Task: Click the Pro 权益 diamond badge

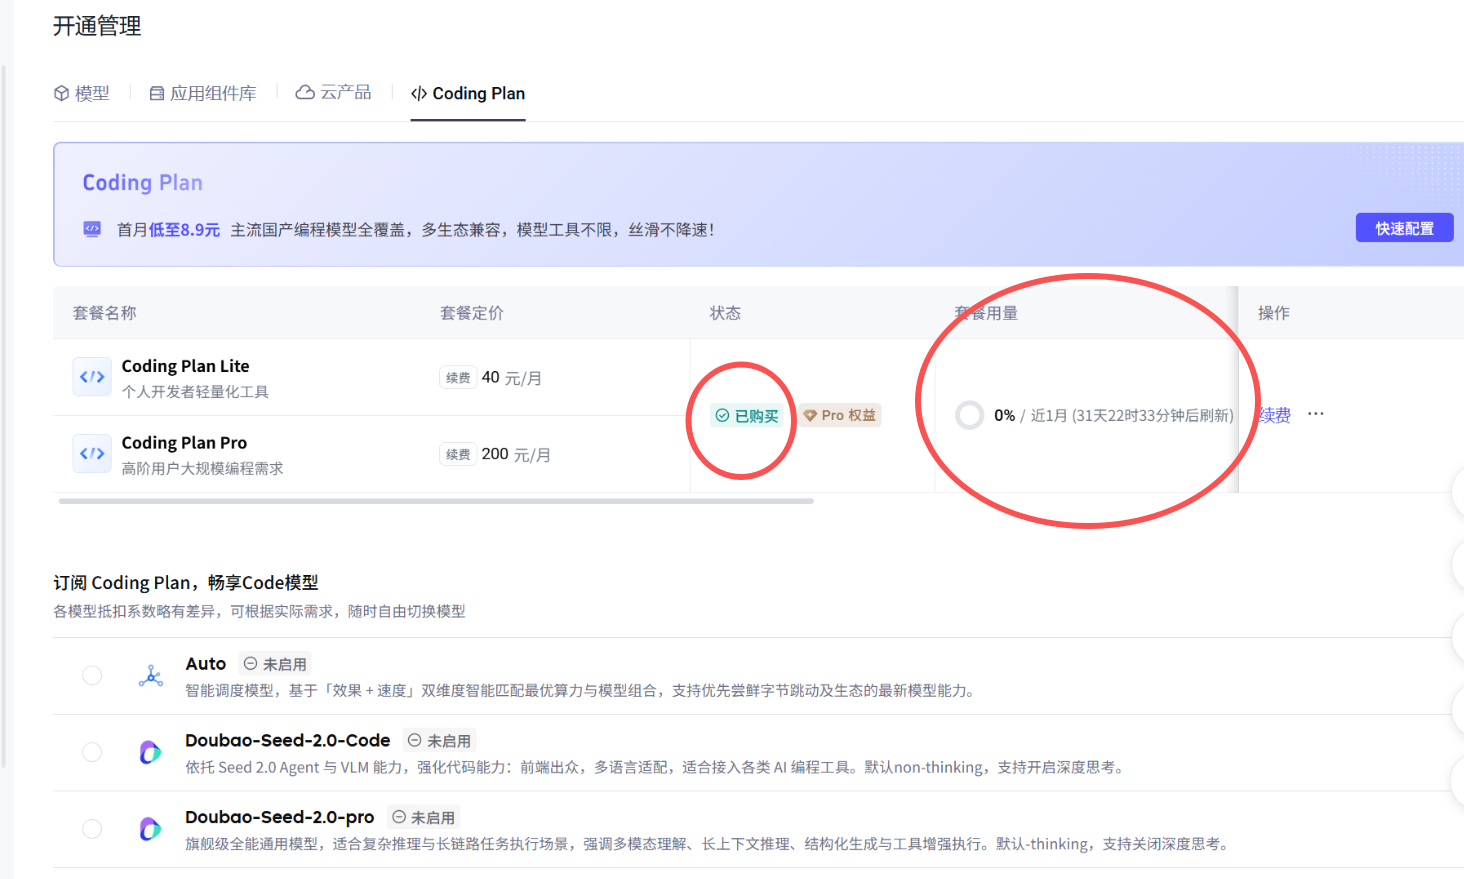Action: 840,415
